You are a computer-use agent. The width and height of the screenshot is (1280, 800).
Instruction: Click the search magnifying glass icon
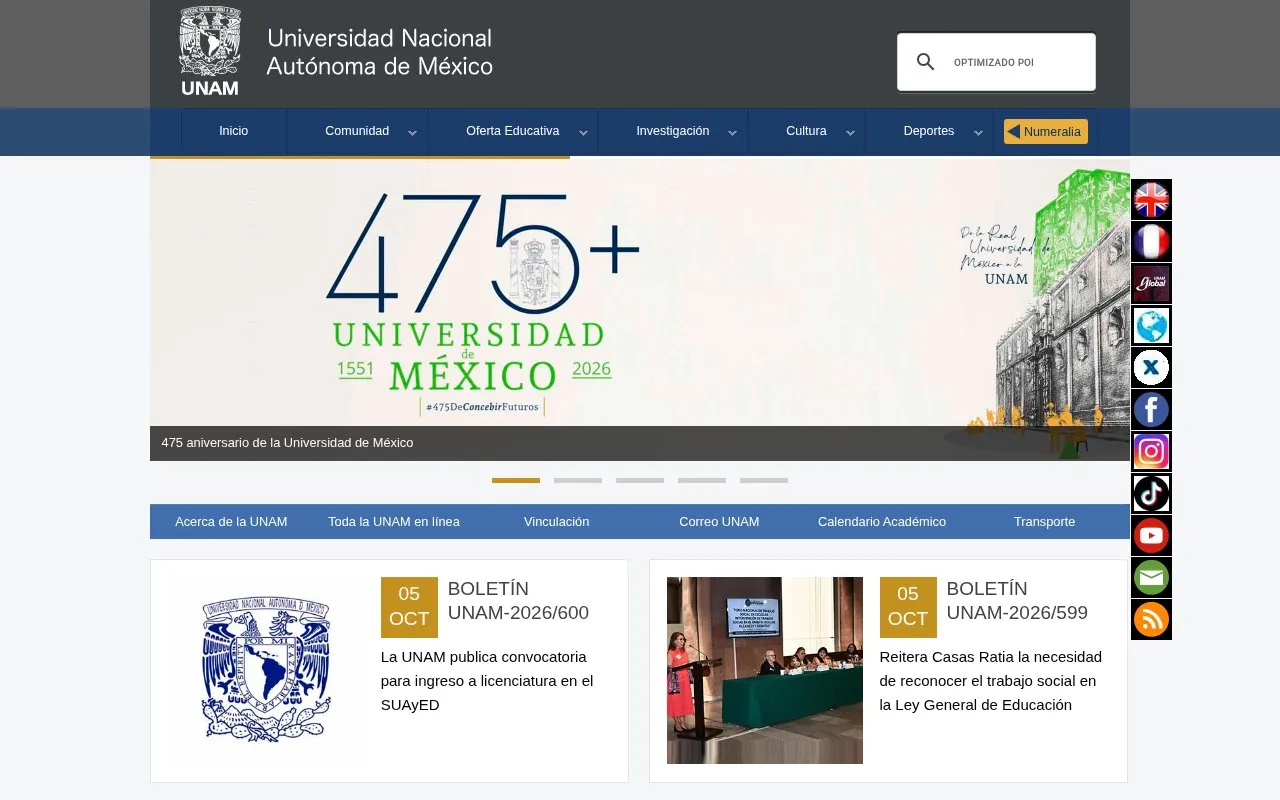coord(926,62)
